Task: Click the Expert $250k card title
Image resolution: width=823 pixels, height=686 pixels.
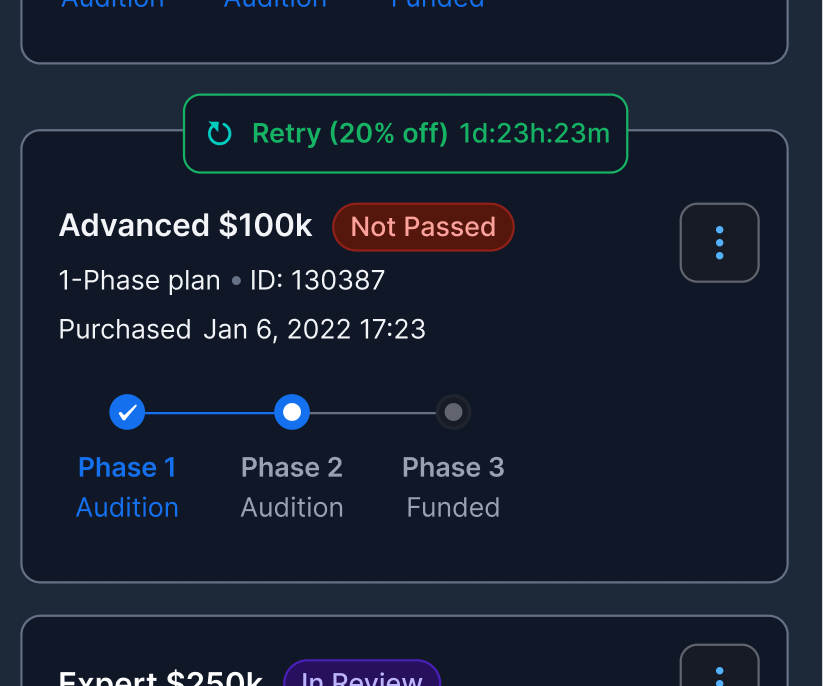Action: click(161, 678)
